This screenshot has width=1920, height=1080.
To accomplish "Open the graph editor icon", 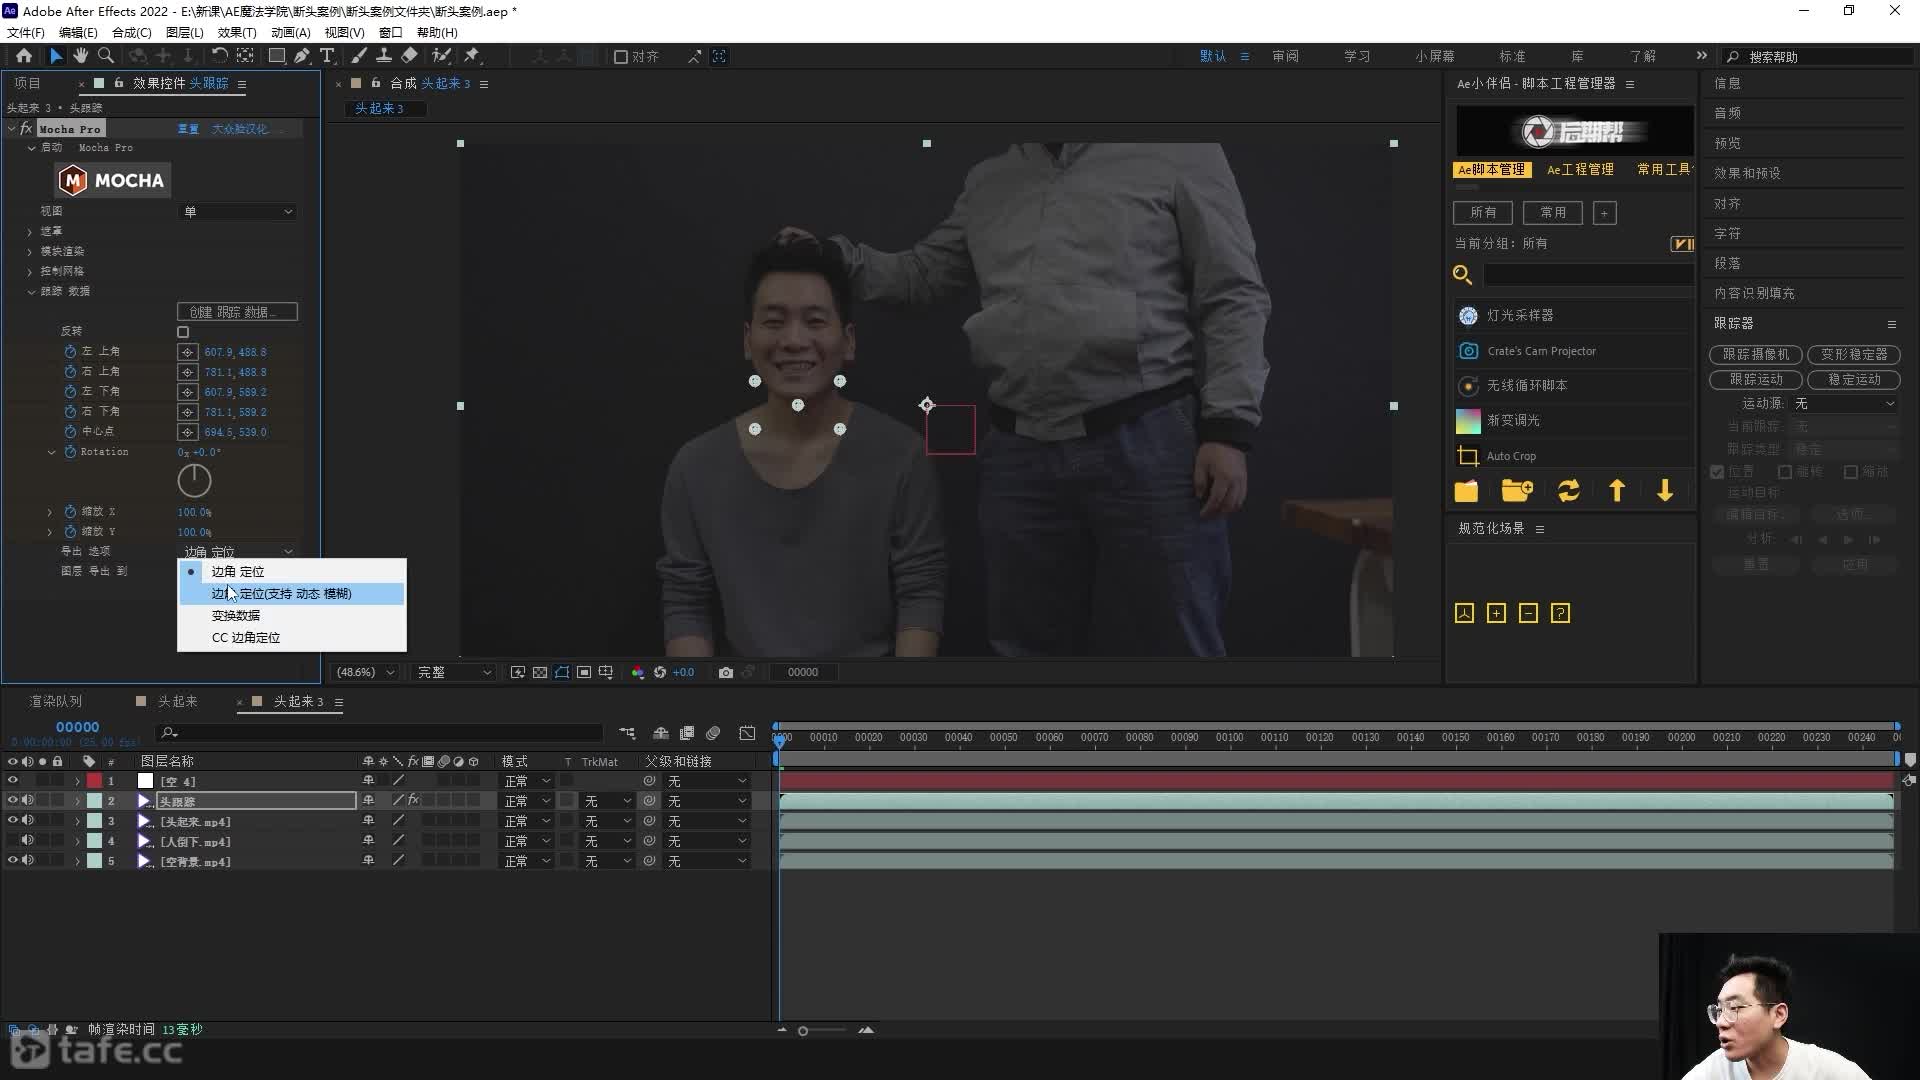I will click(747, 733).
